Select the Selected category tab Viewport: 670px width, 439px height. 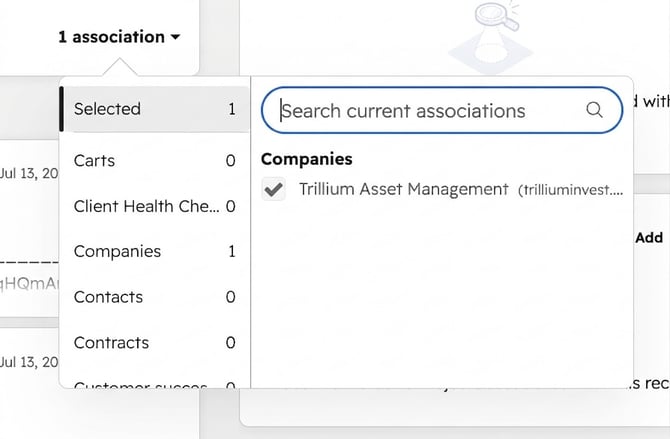click(154, 109)
